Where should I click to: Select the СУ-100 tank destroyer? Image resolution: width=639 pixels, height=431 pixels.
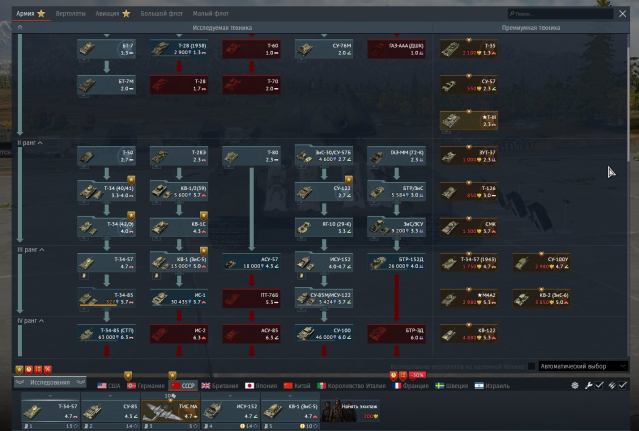pyautogui.click(x=323, y=332)
